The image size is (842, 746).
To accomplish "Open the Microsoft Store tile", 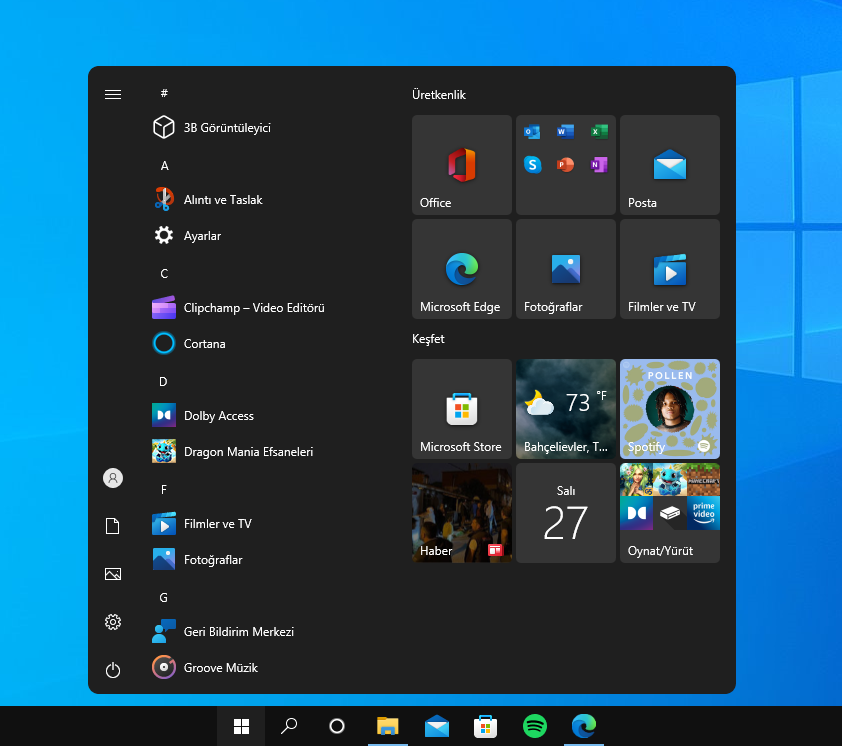I will pyautogui.click(x=461, y=409).
